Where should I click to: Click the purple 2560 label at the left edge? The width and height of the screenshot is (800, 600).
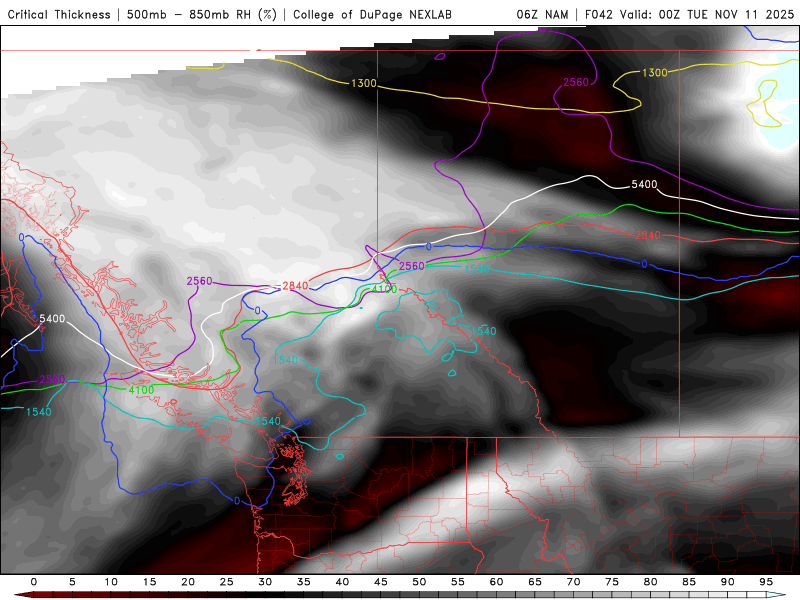pyautogui.click(x=52, y=379)
